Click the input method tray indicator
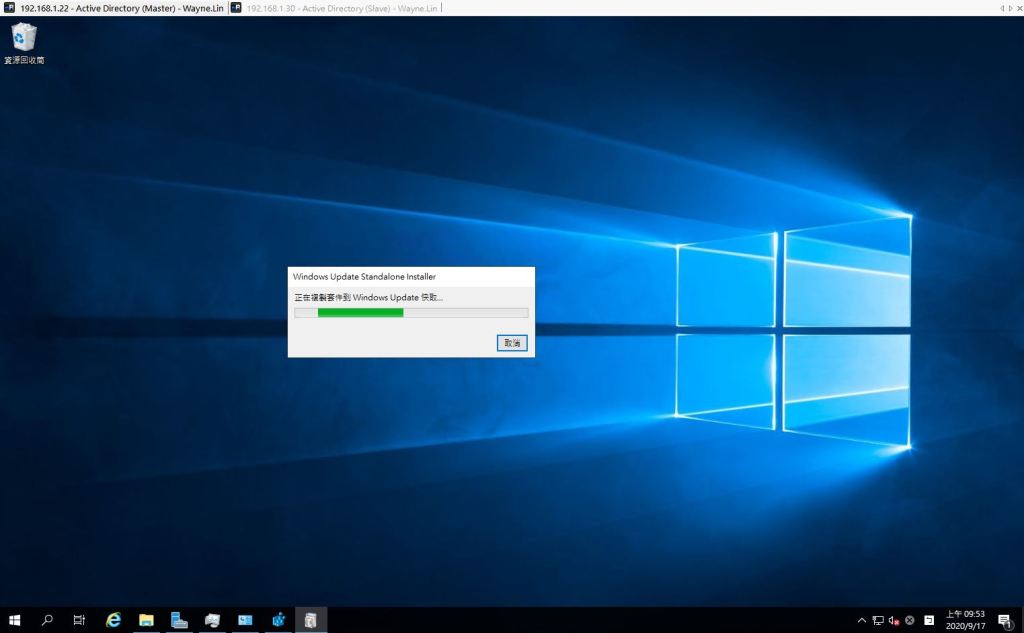 928,620
